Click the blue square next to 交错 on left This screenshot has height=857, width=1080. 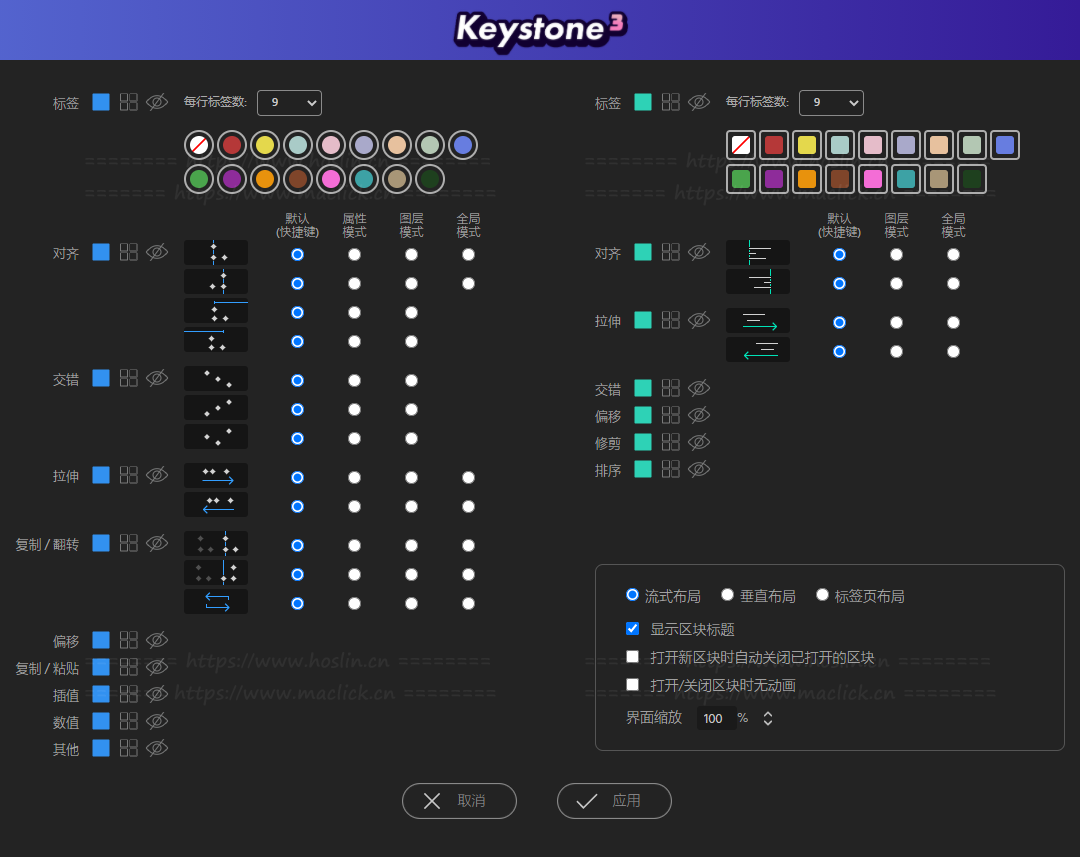[101, 378]
